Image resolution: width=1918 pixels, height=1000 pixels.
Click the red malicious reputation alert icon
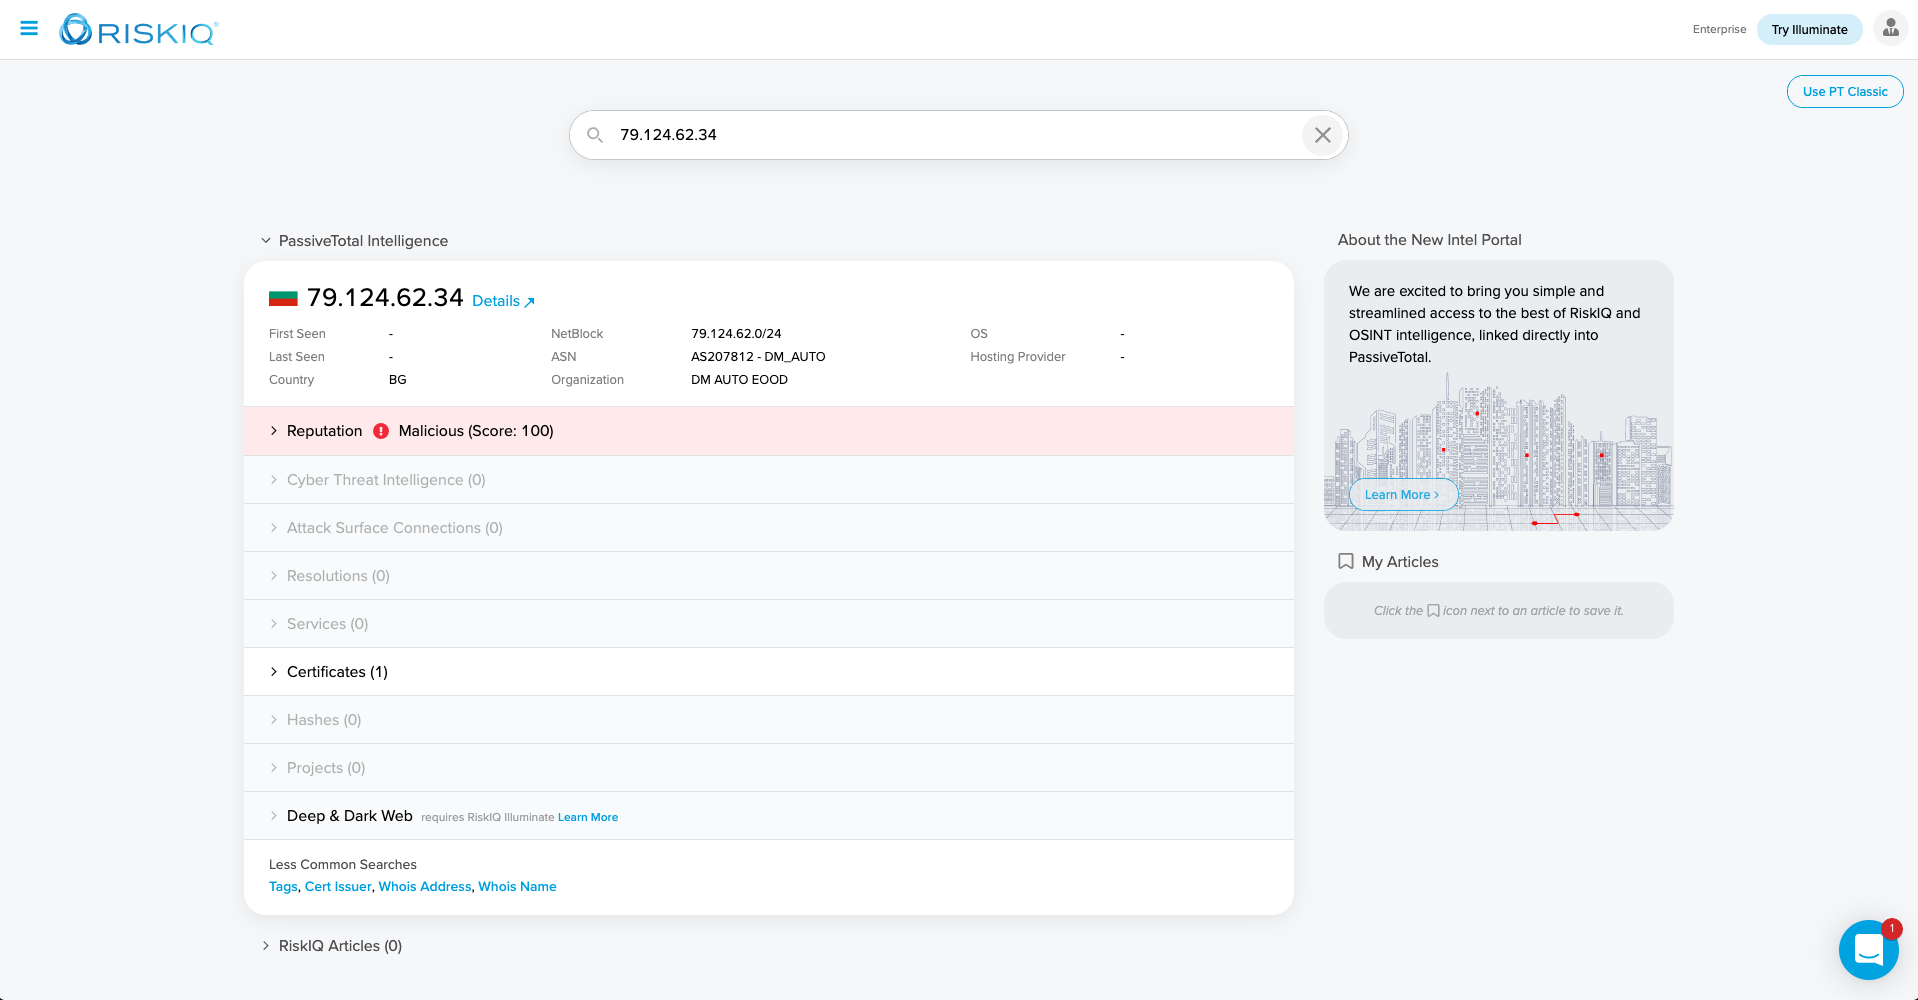pyautogui.click(x=381, y=431)
